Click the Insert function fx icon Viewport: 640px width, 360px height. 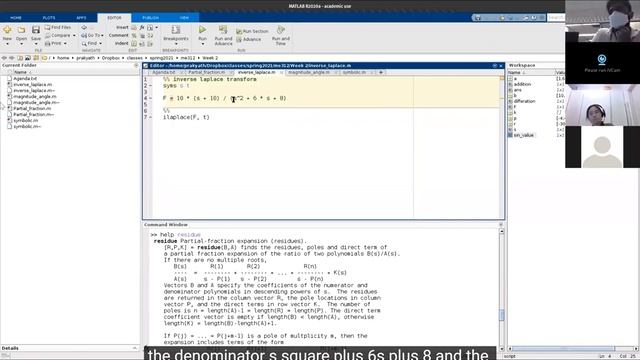click(142, 27)
